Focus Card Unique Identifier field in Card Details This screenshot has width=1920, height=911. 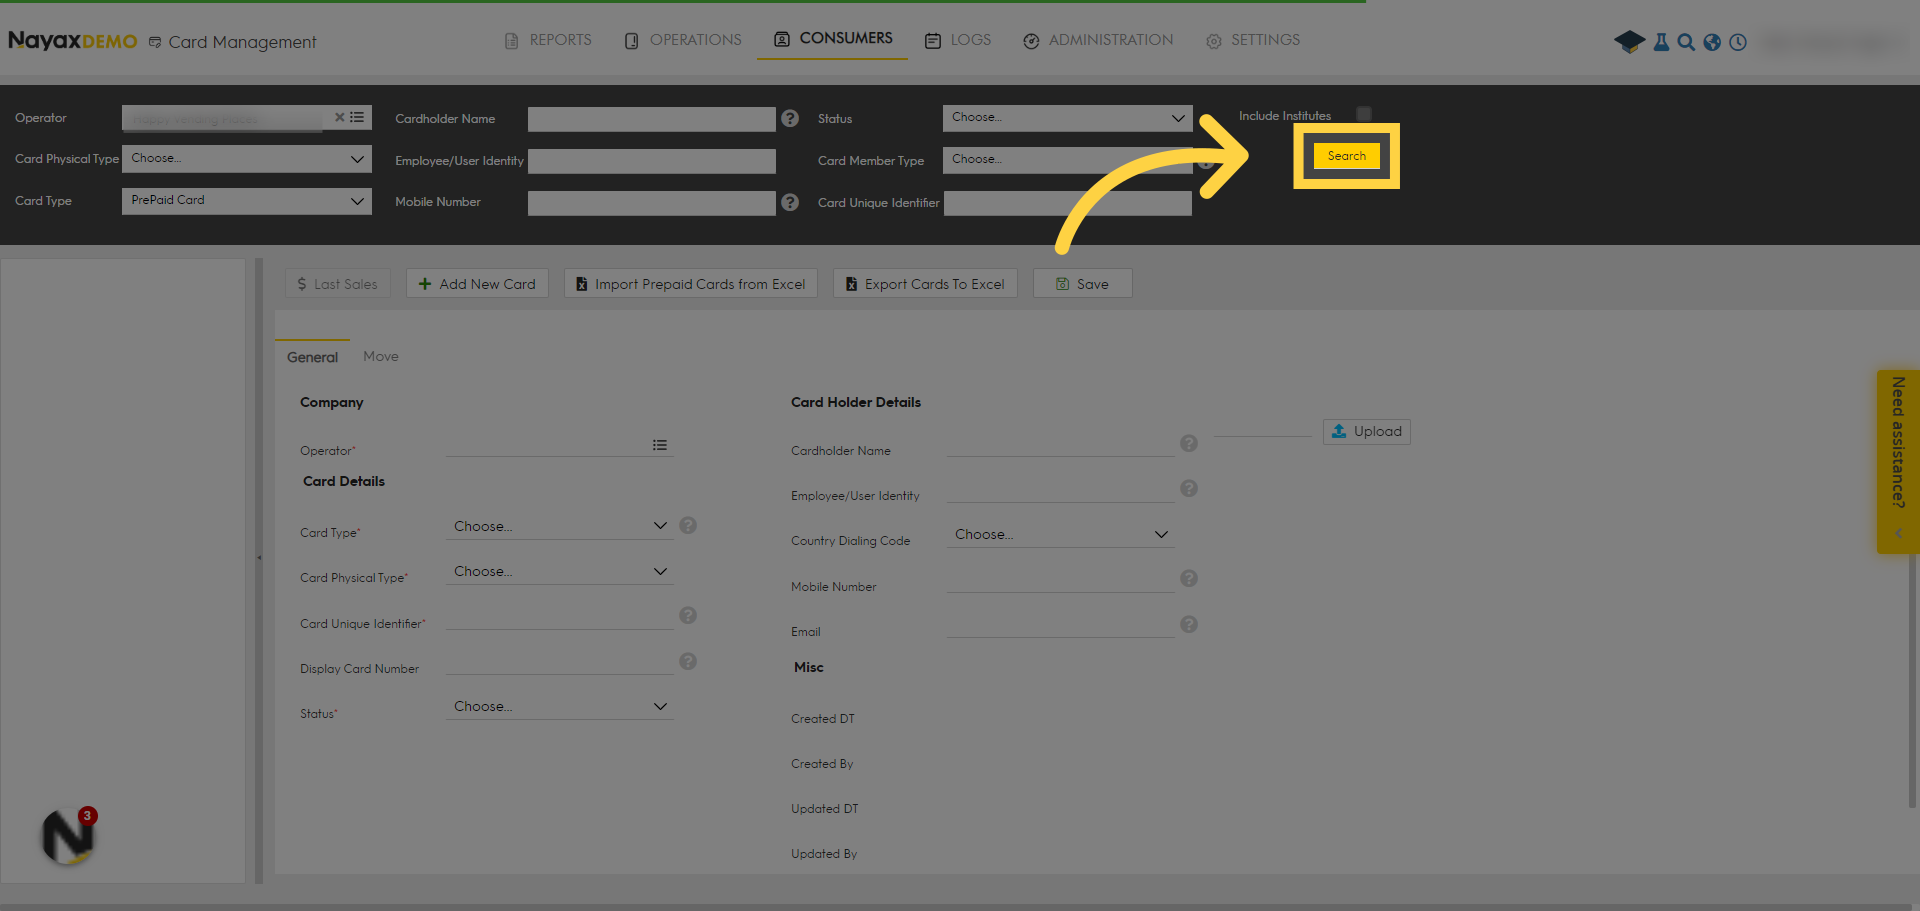tap(559, 617)
